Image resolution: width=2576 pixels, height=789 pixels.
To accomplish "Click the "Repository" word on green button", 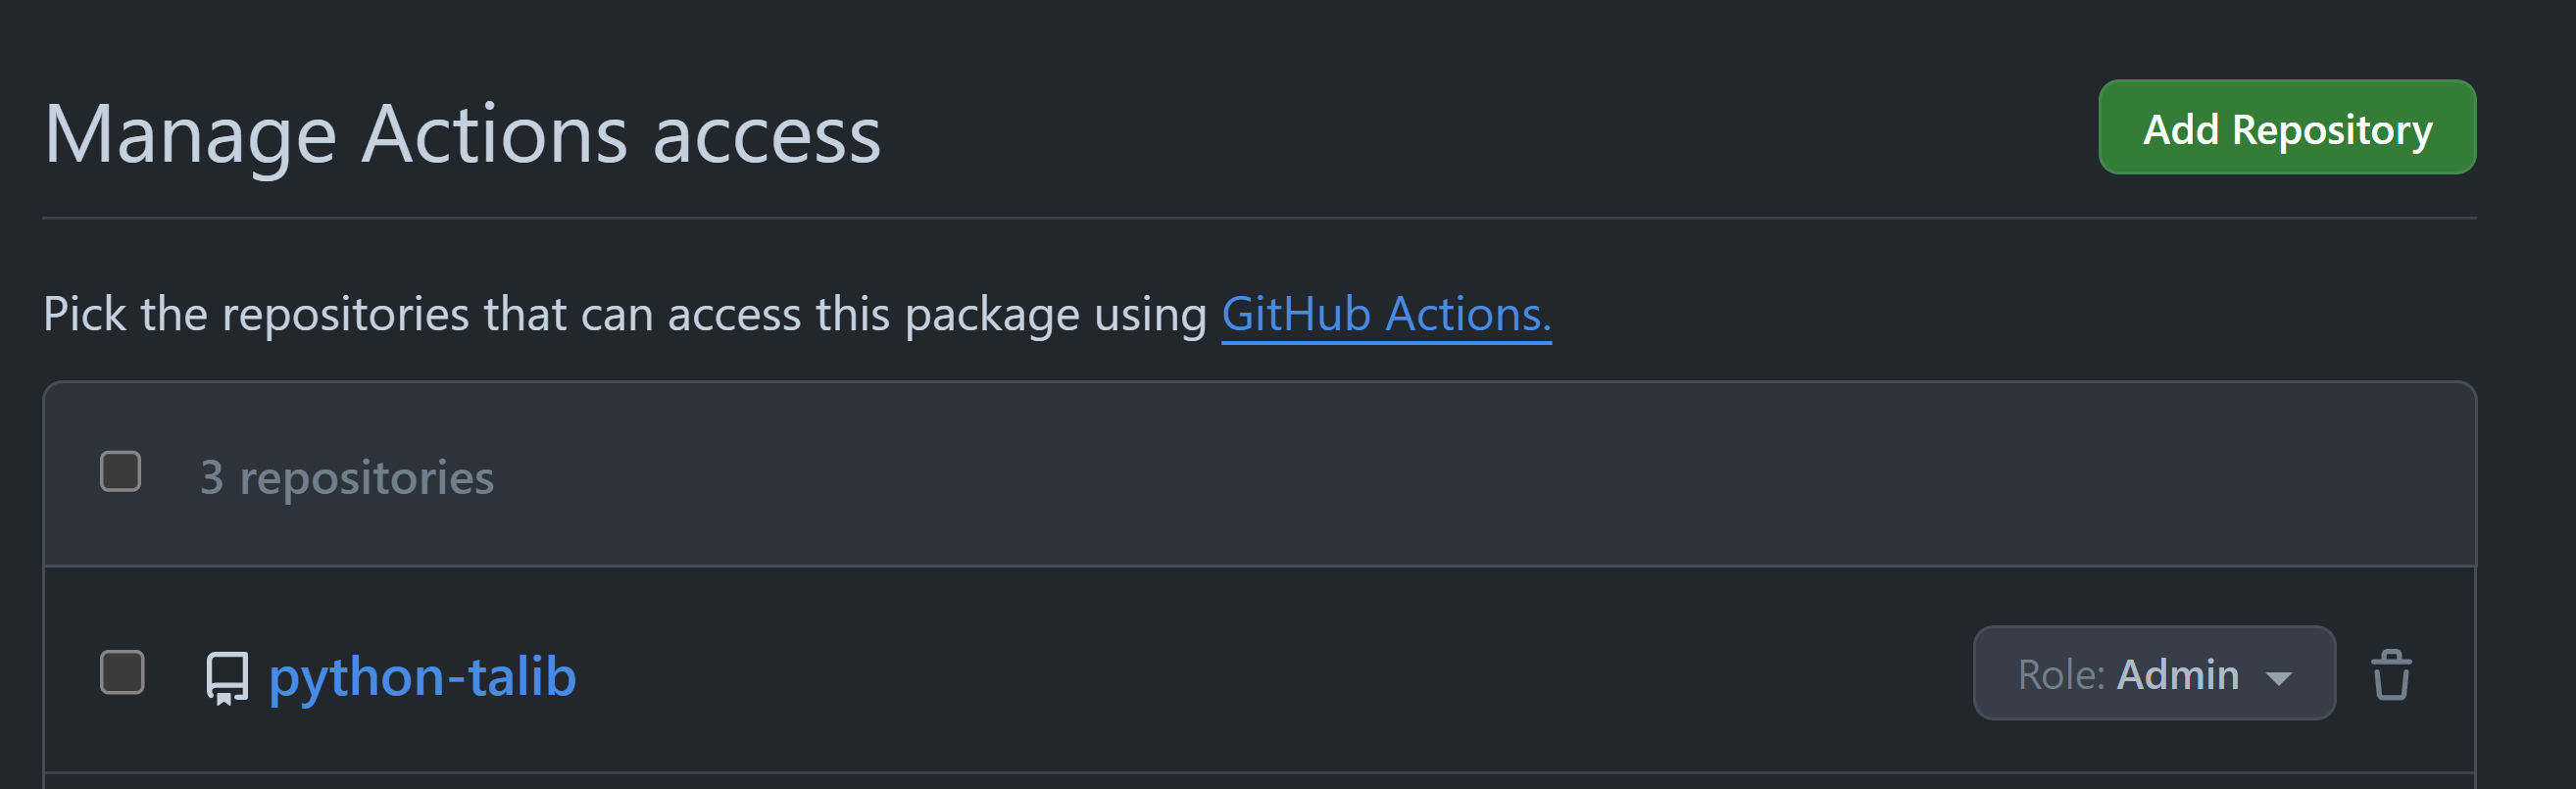I will (2332, 131).
